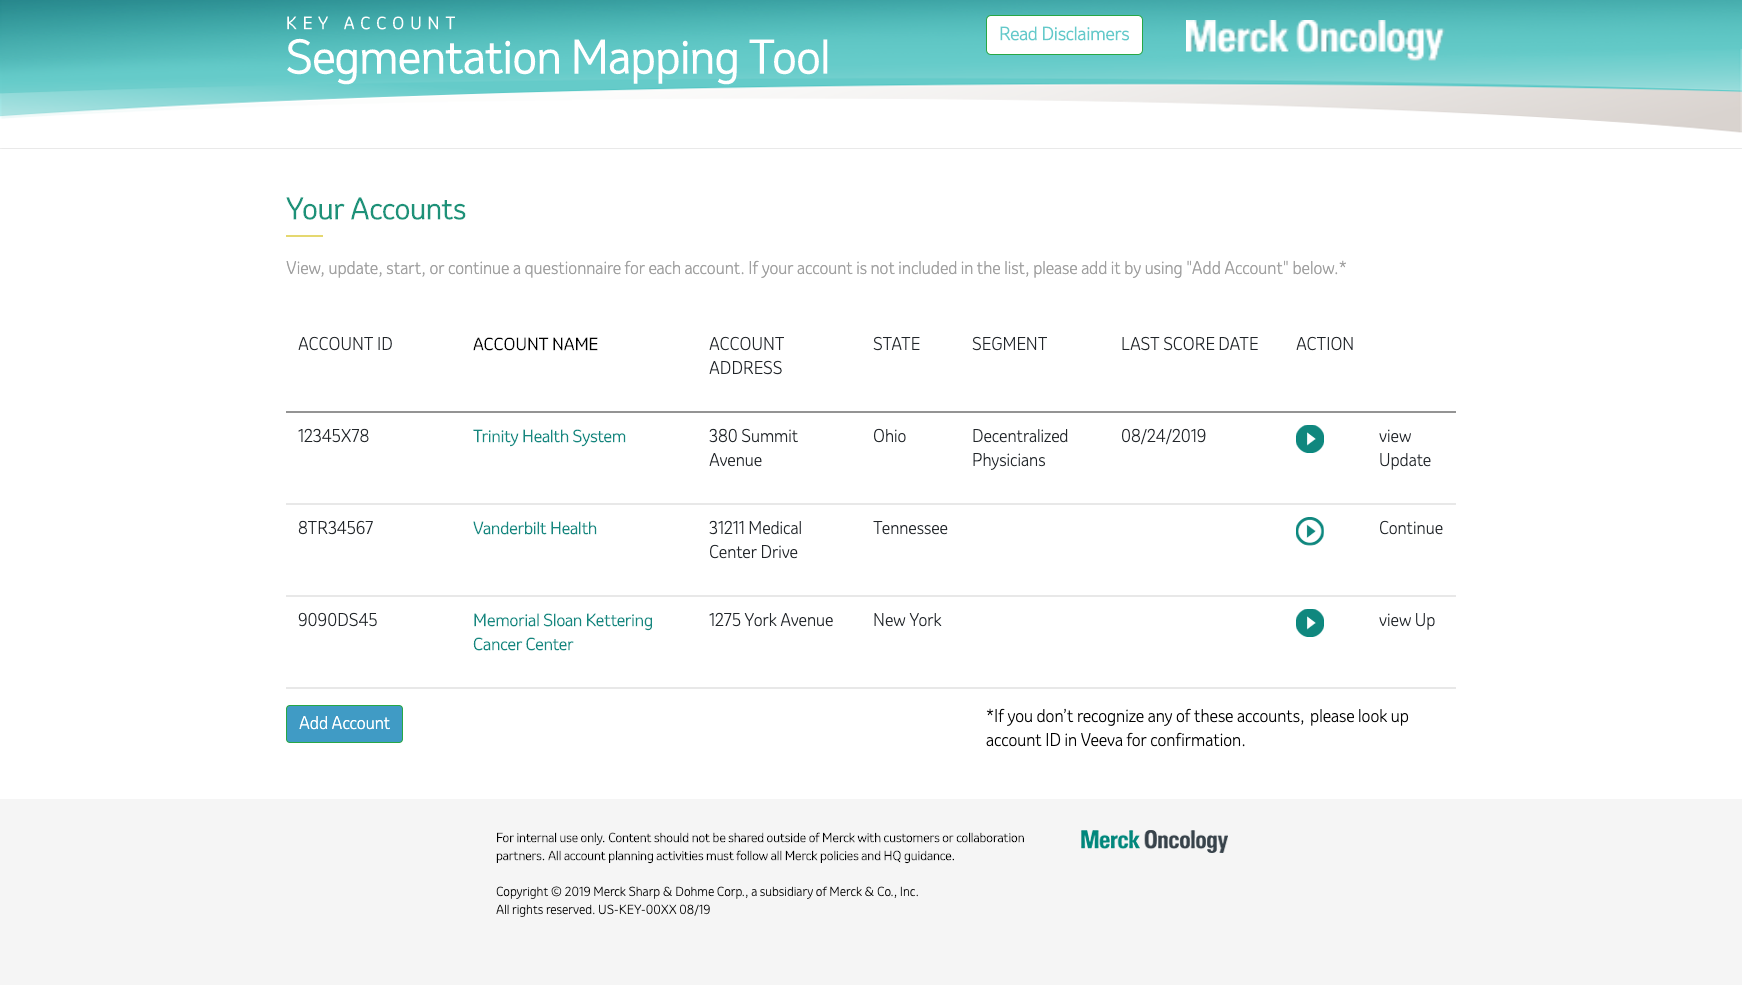Open Memorial Sloan Kettering Cancer Center link
The width and height of the screenshot is (1742, 1000).
pyautogui.click(x=562, y=632)
